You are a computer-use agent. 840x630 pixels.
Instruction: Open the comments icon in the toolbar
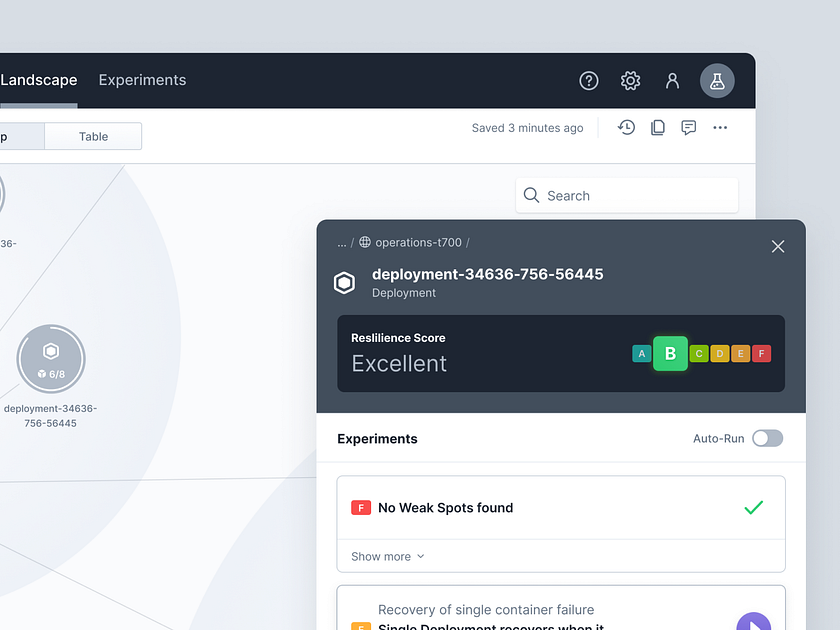coord(688,127)
